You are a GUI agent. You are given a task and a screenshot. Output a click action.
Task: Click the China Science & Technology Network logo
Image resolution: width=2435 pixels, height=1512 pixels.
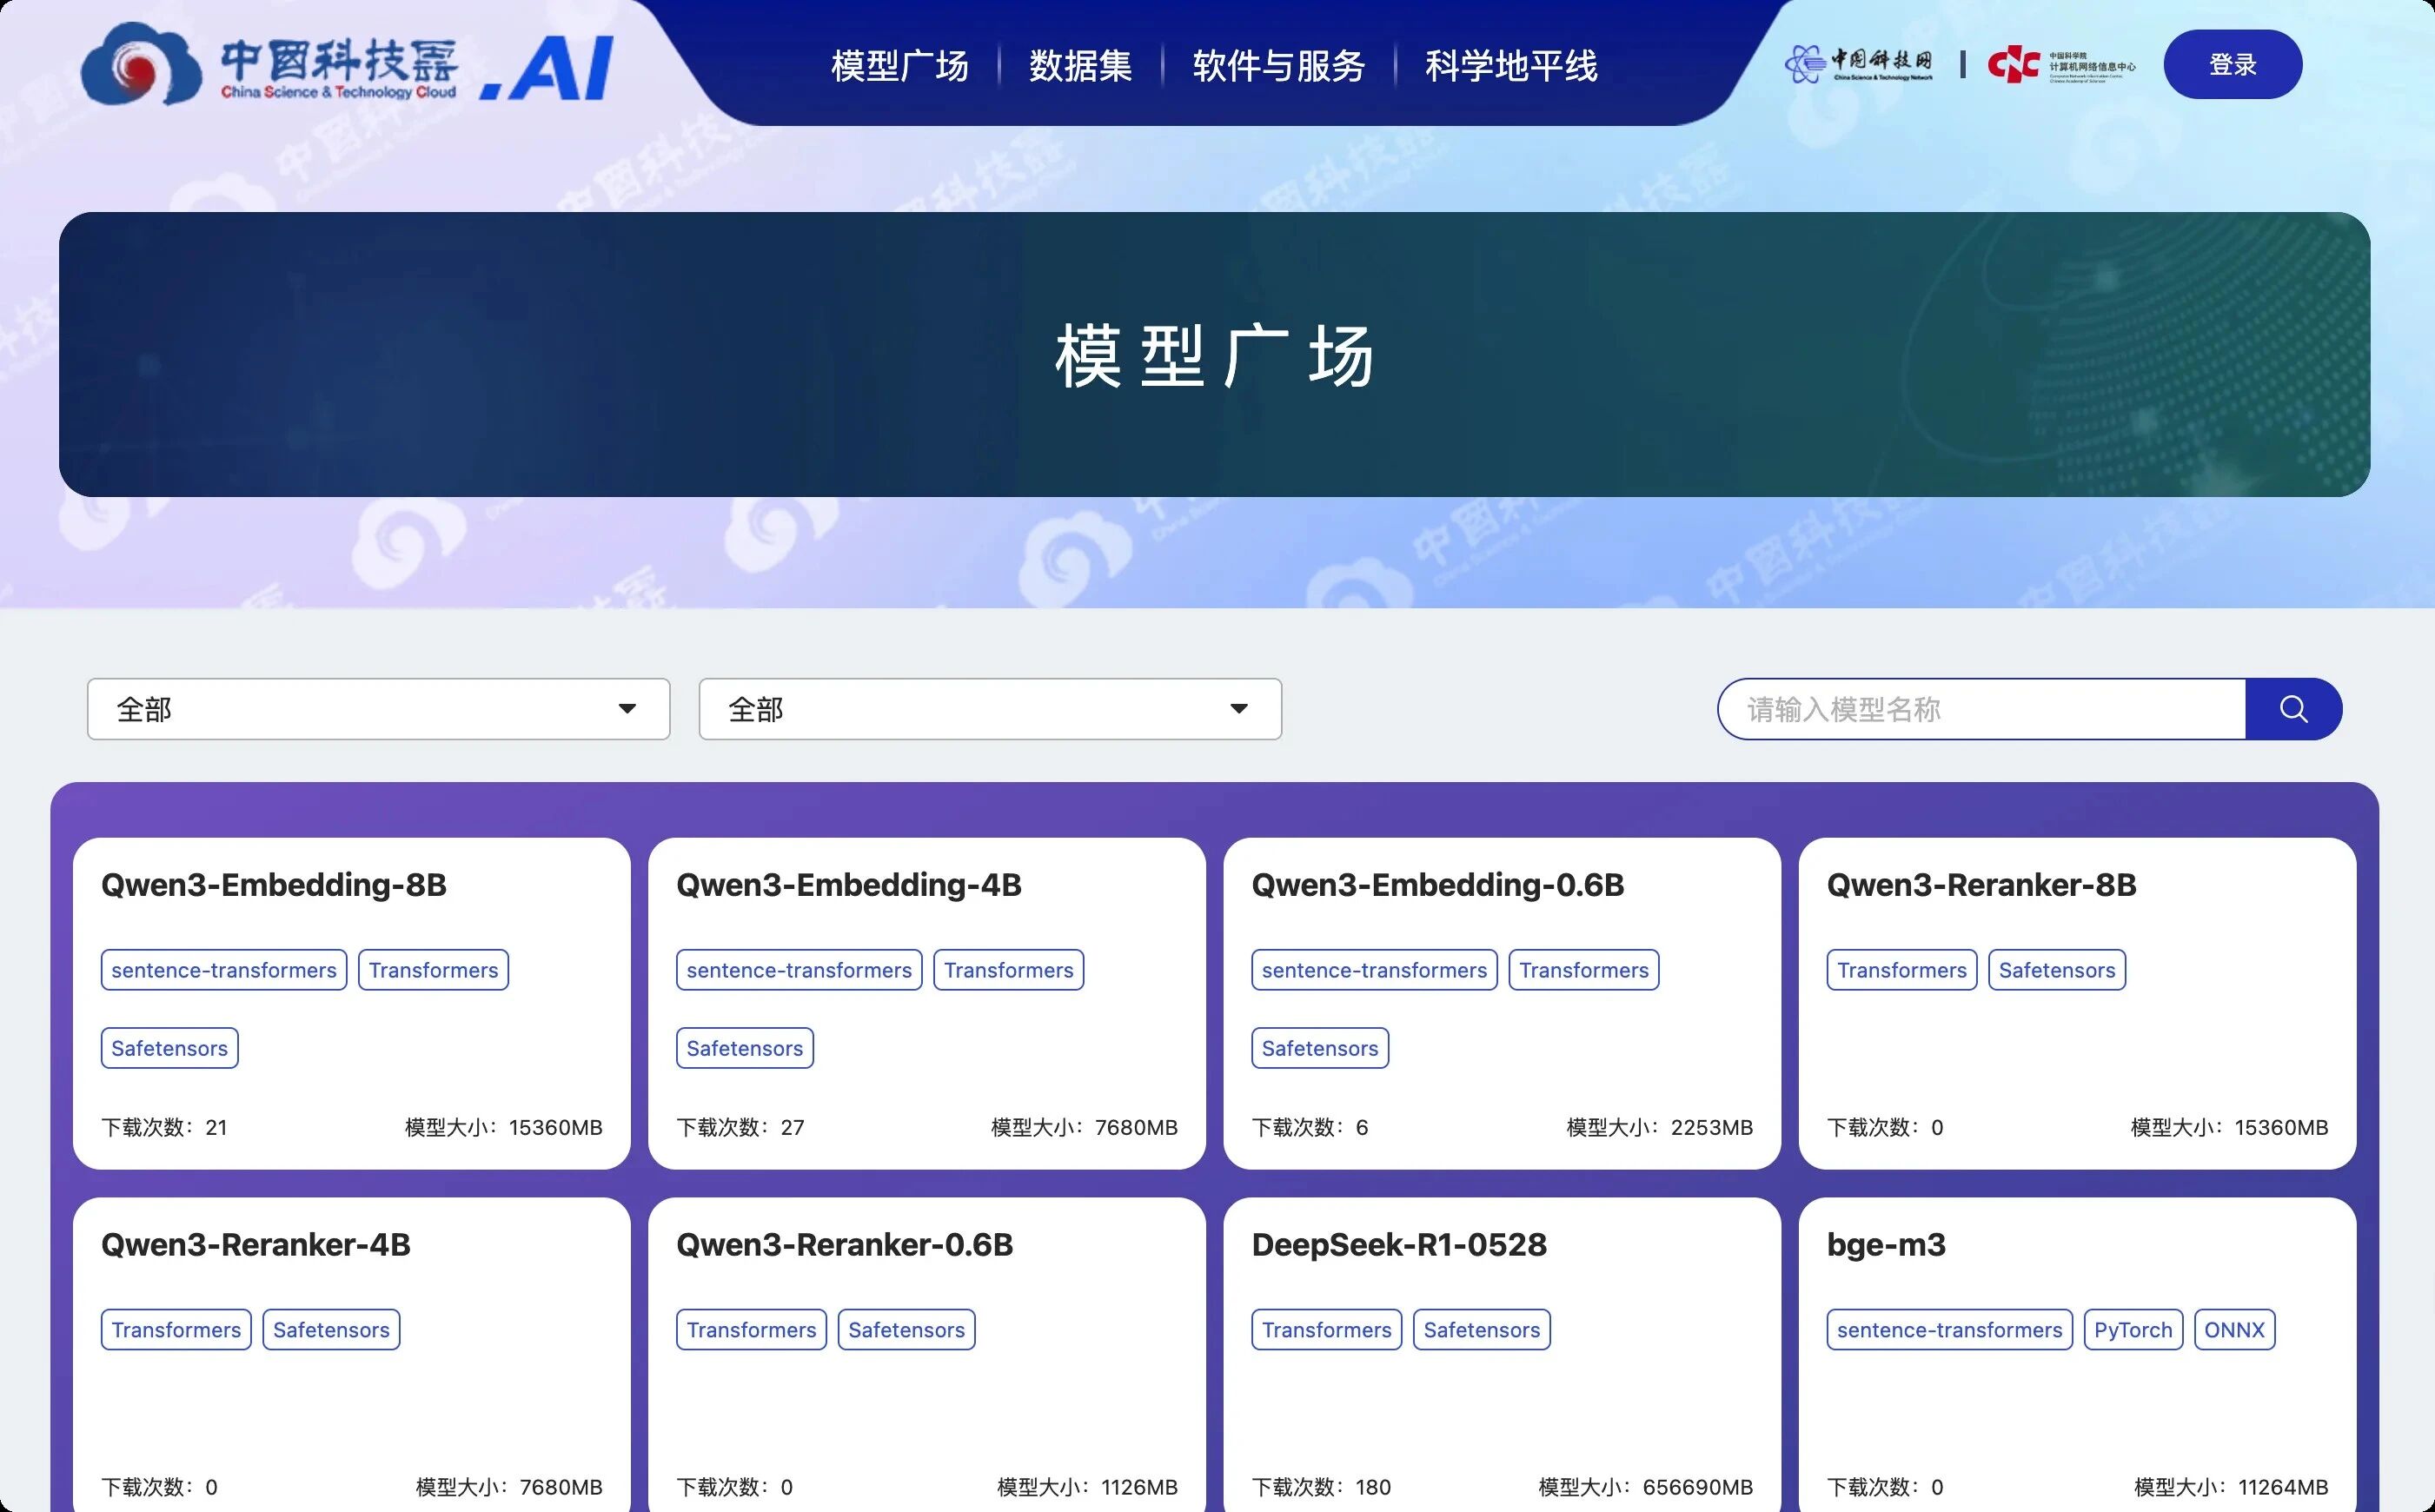click(1858, 64)
